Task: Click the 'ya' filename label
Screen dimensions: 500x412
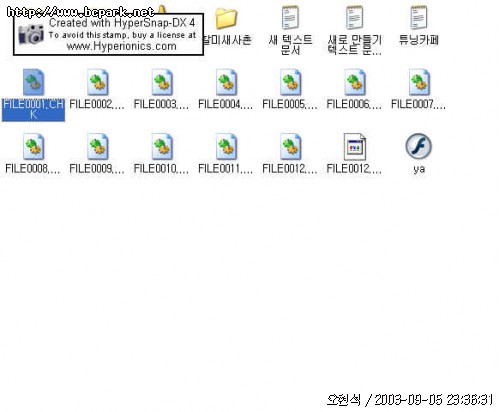Action: (x=419, y=169)
